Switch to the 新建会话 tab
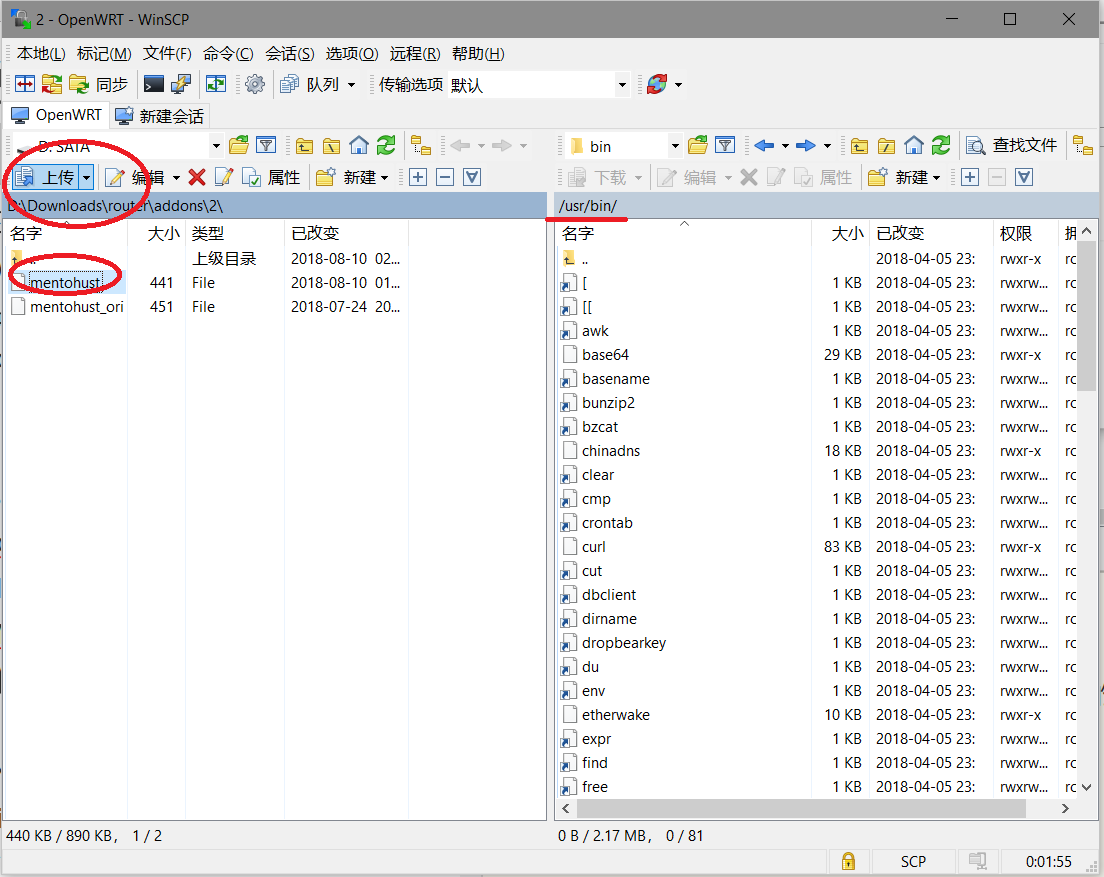 coord(160,116)
